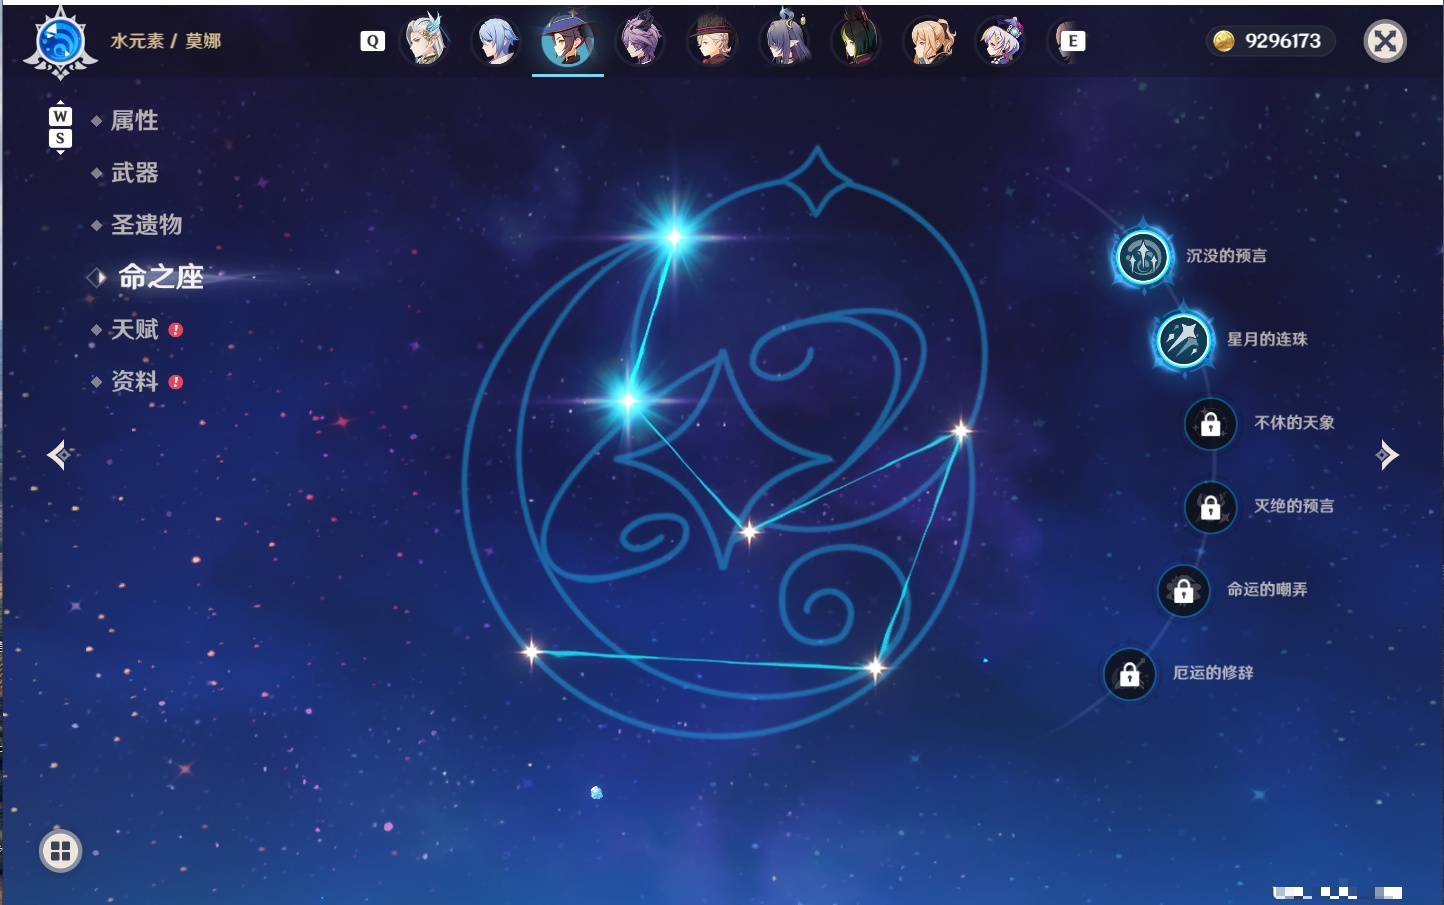Click the topmost glowing blue constellation star
1444x905 pixels.
coord(674,237)
